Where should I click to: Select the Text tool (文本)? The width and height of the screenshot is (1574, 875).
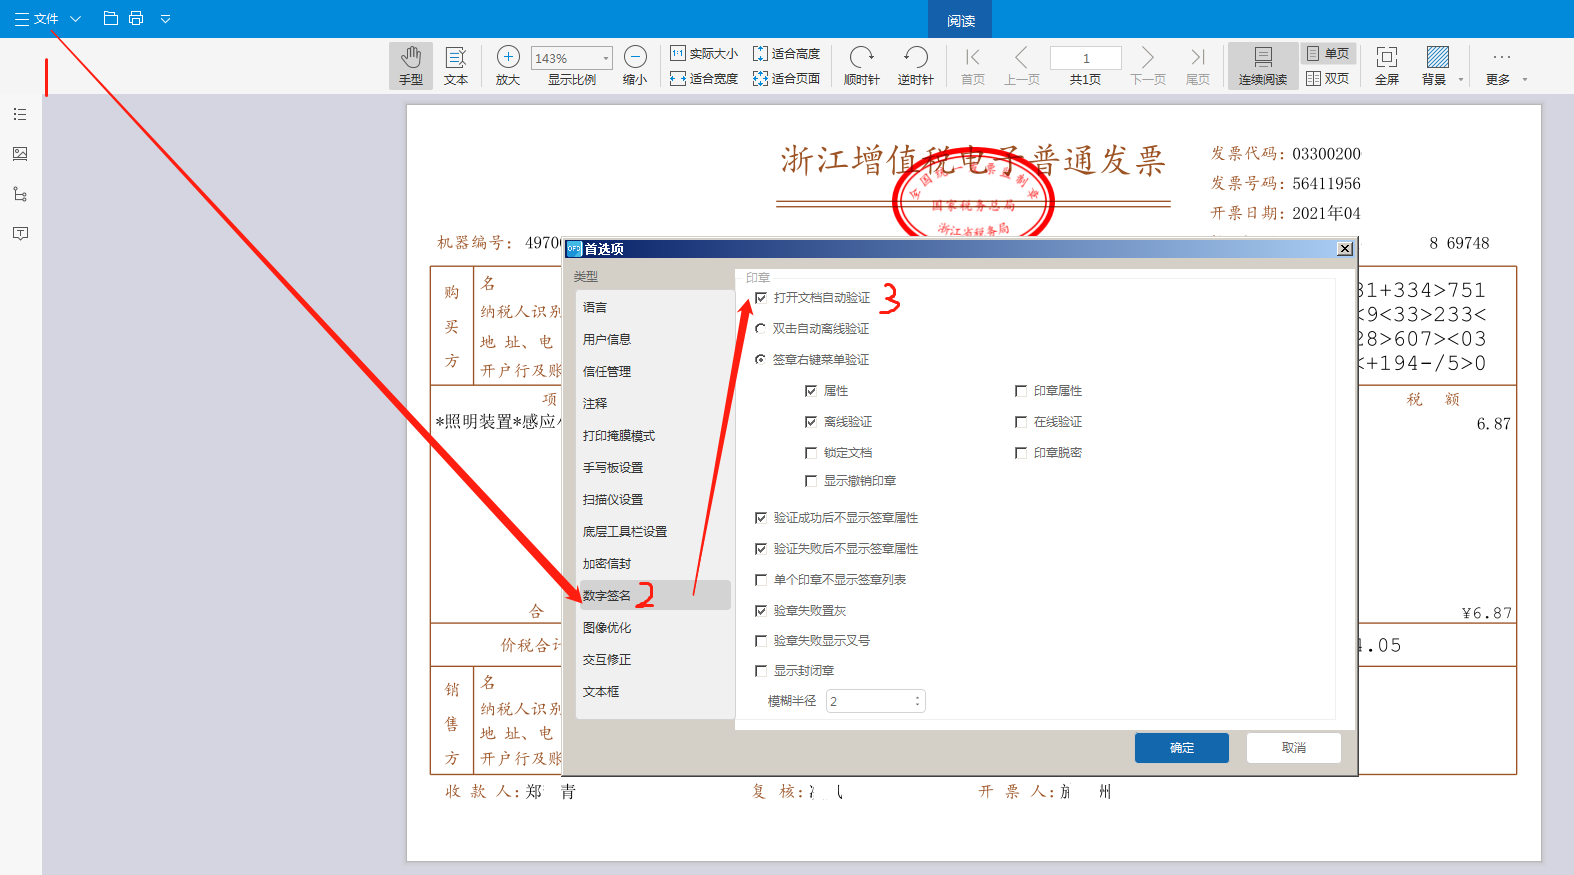tap(456, 66)
